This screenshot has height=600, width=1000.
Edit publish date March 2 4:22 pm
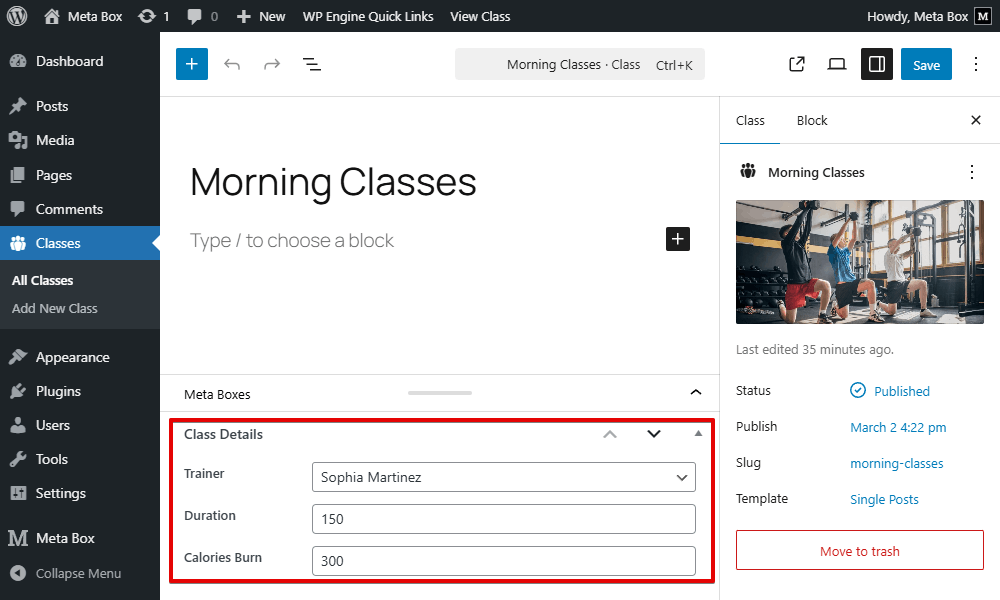tap(898, 427)
